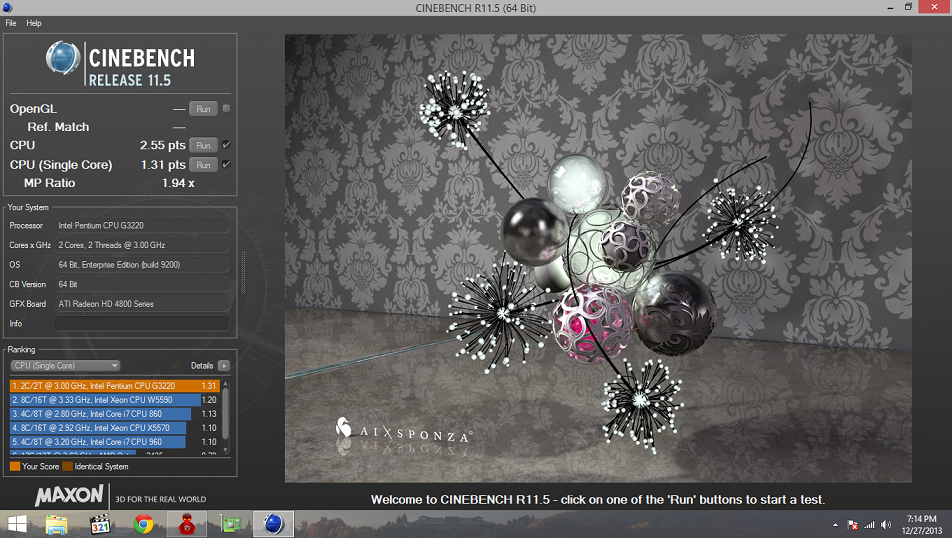This screenshot has width=952, height=538.
Task: Click the Cores x GHz field
Action: click(143, 245)
